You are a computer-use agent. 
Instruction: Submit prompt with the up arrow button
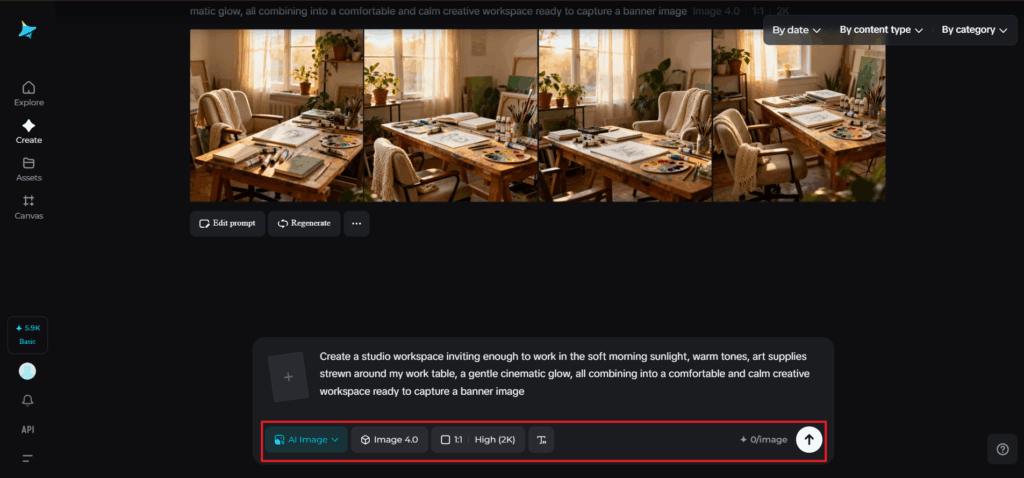(809, 440)
